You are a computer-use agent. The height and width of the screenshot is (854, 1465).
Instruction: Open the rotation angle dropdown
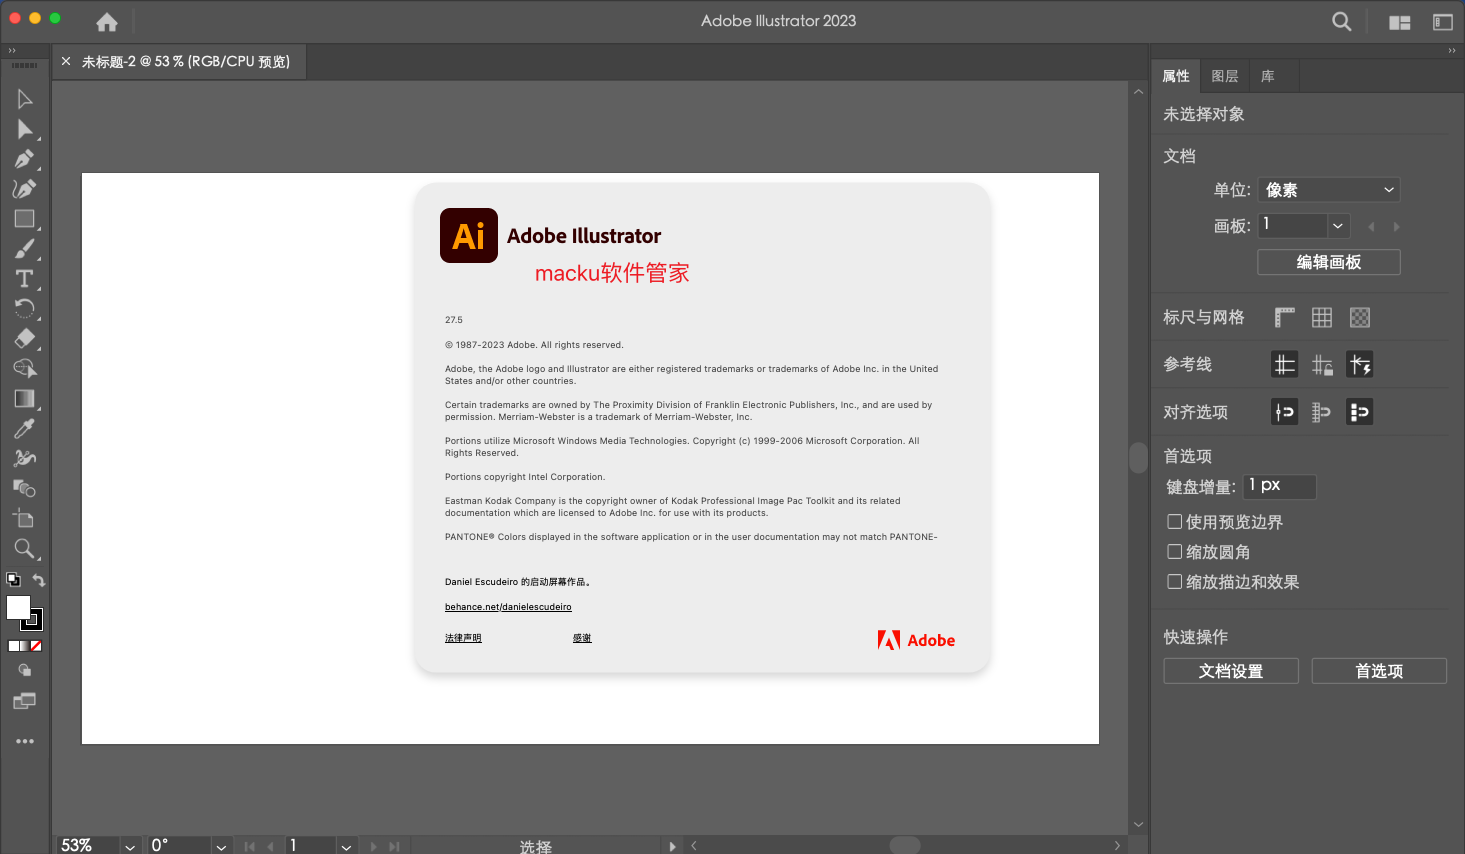click(x=221, y=846)
